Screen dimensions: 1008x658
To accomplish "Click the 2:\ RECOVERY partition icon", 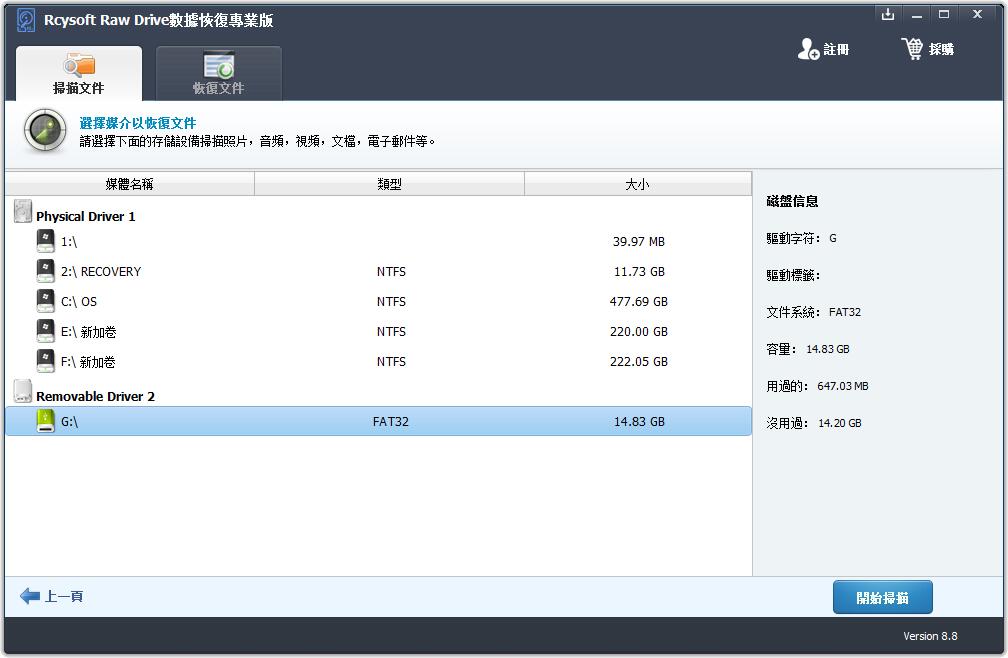I will tap(46, 271).
